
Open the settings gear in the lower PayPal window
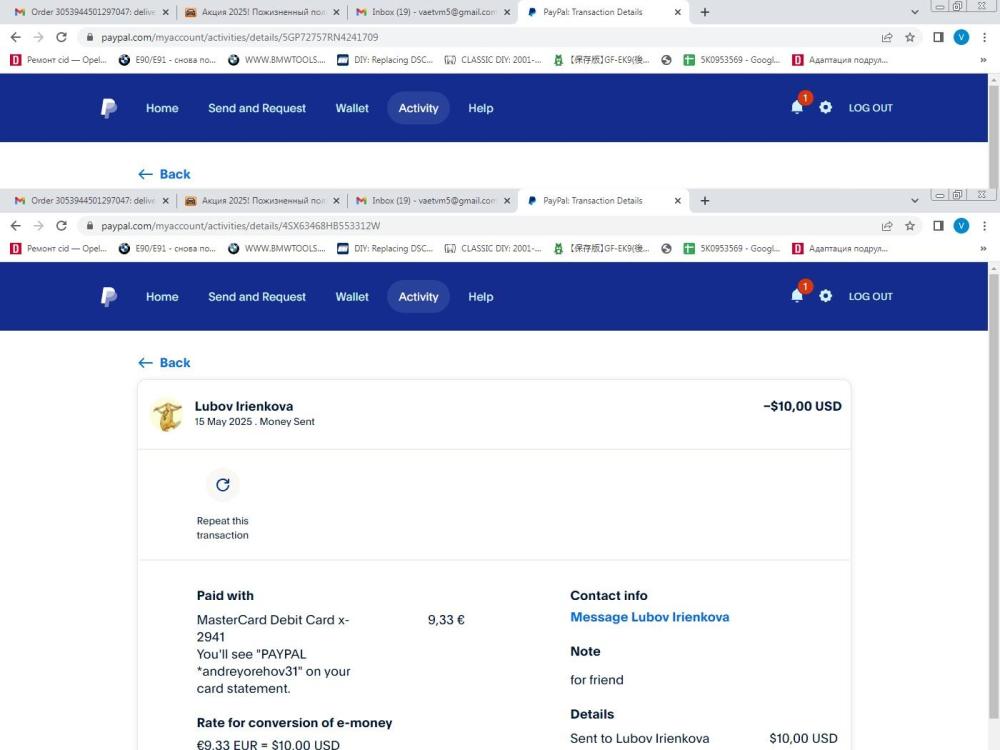pos(825,296)
